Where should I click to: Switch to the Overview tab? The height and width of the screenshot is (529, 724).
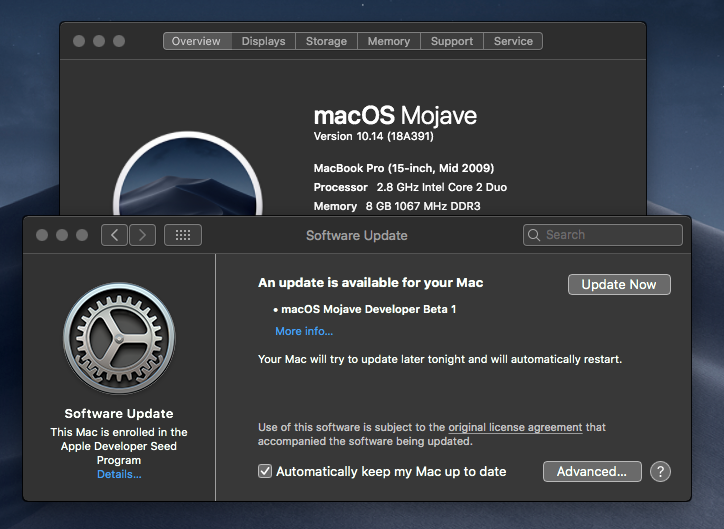[197, 41]
